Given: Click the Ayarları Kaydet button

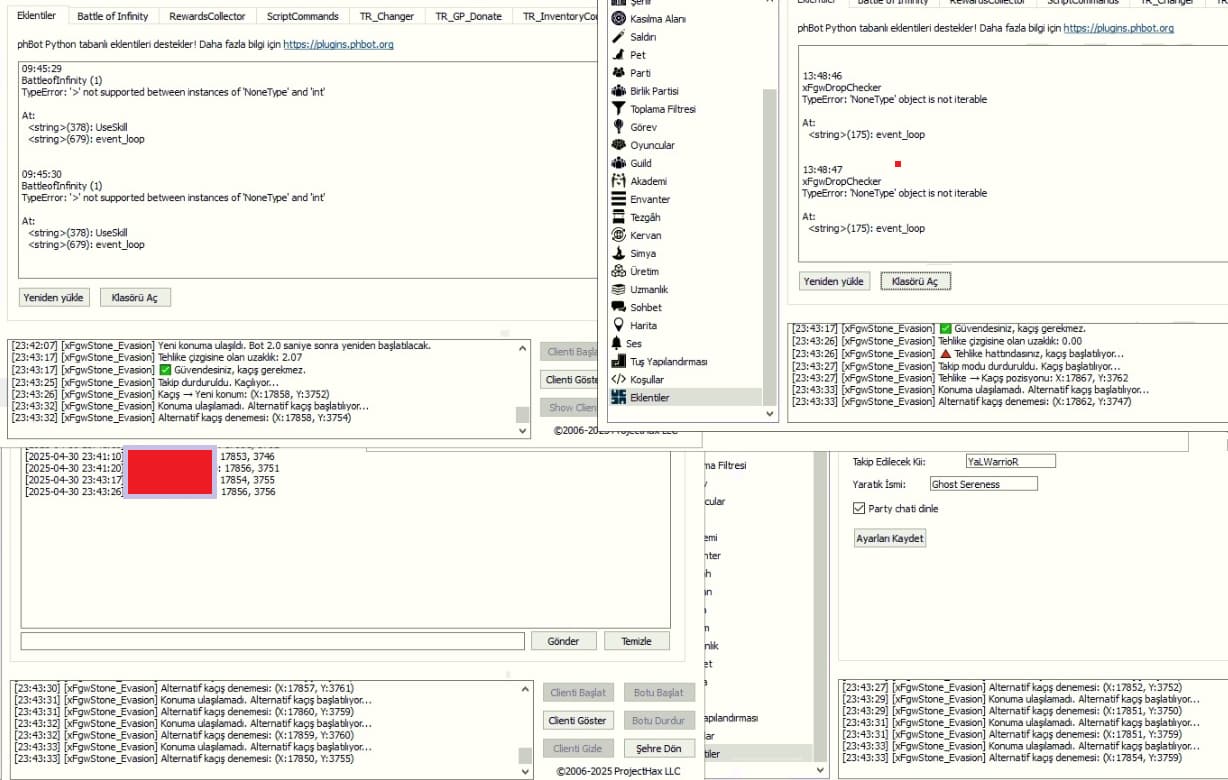Looking at the screenshot, I should pos(889,538).
